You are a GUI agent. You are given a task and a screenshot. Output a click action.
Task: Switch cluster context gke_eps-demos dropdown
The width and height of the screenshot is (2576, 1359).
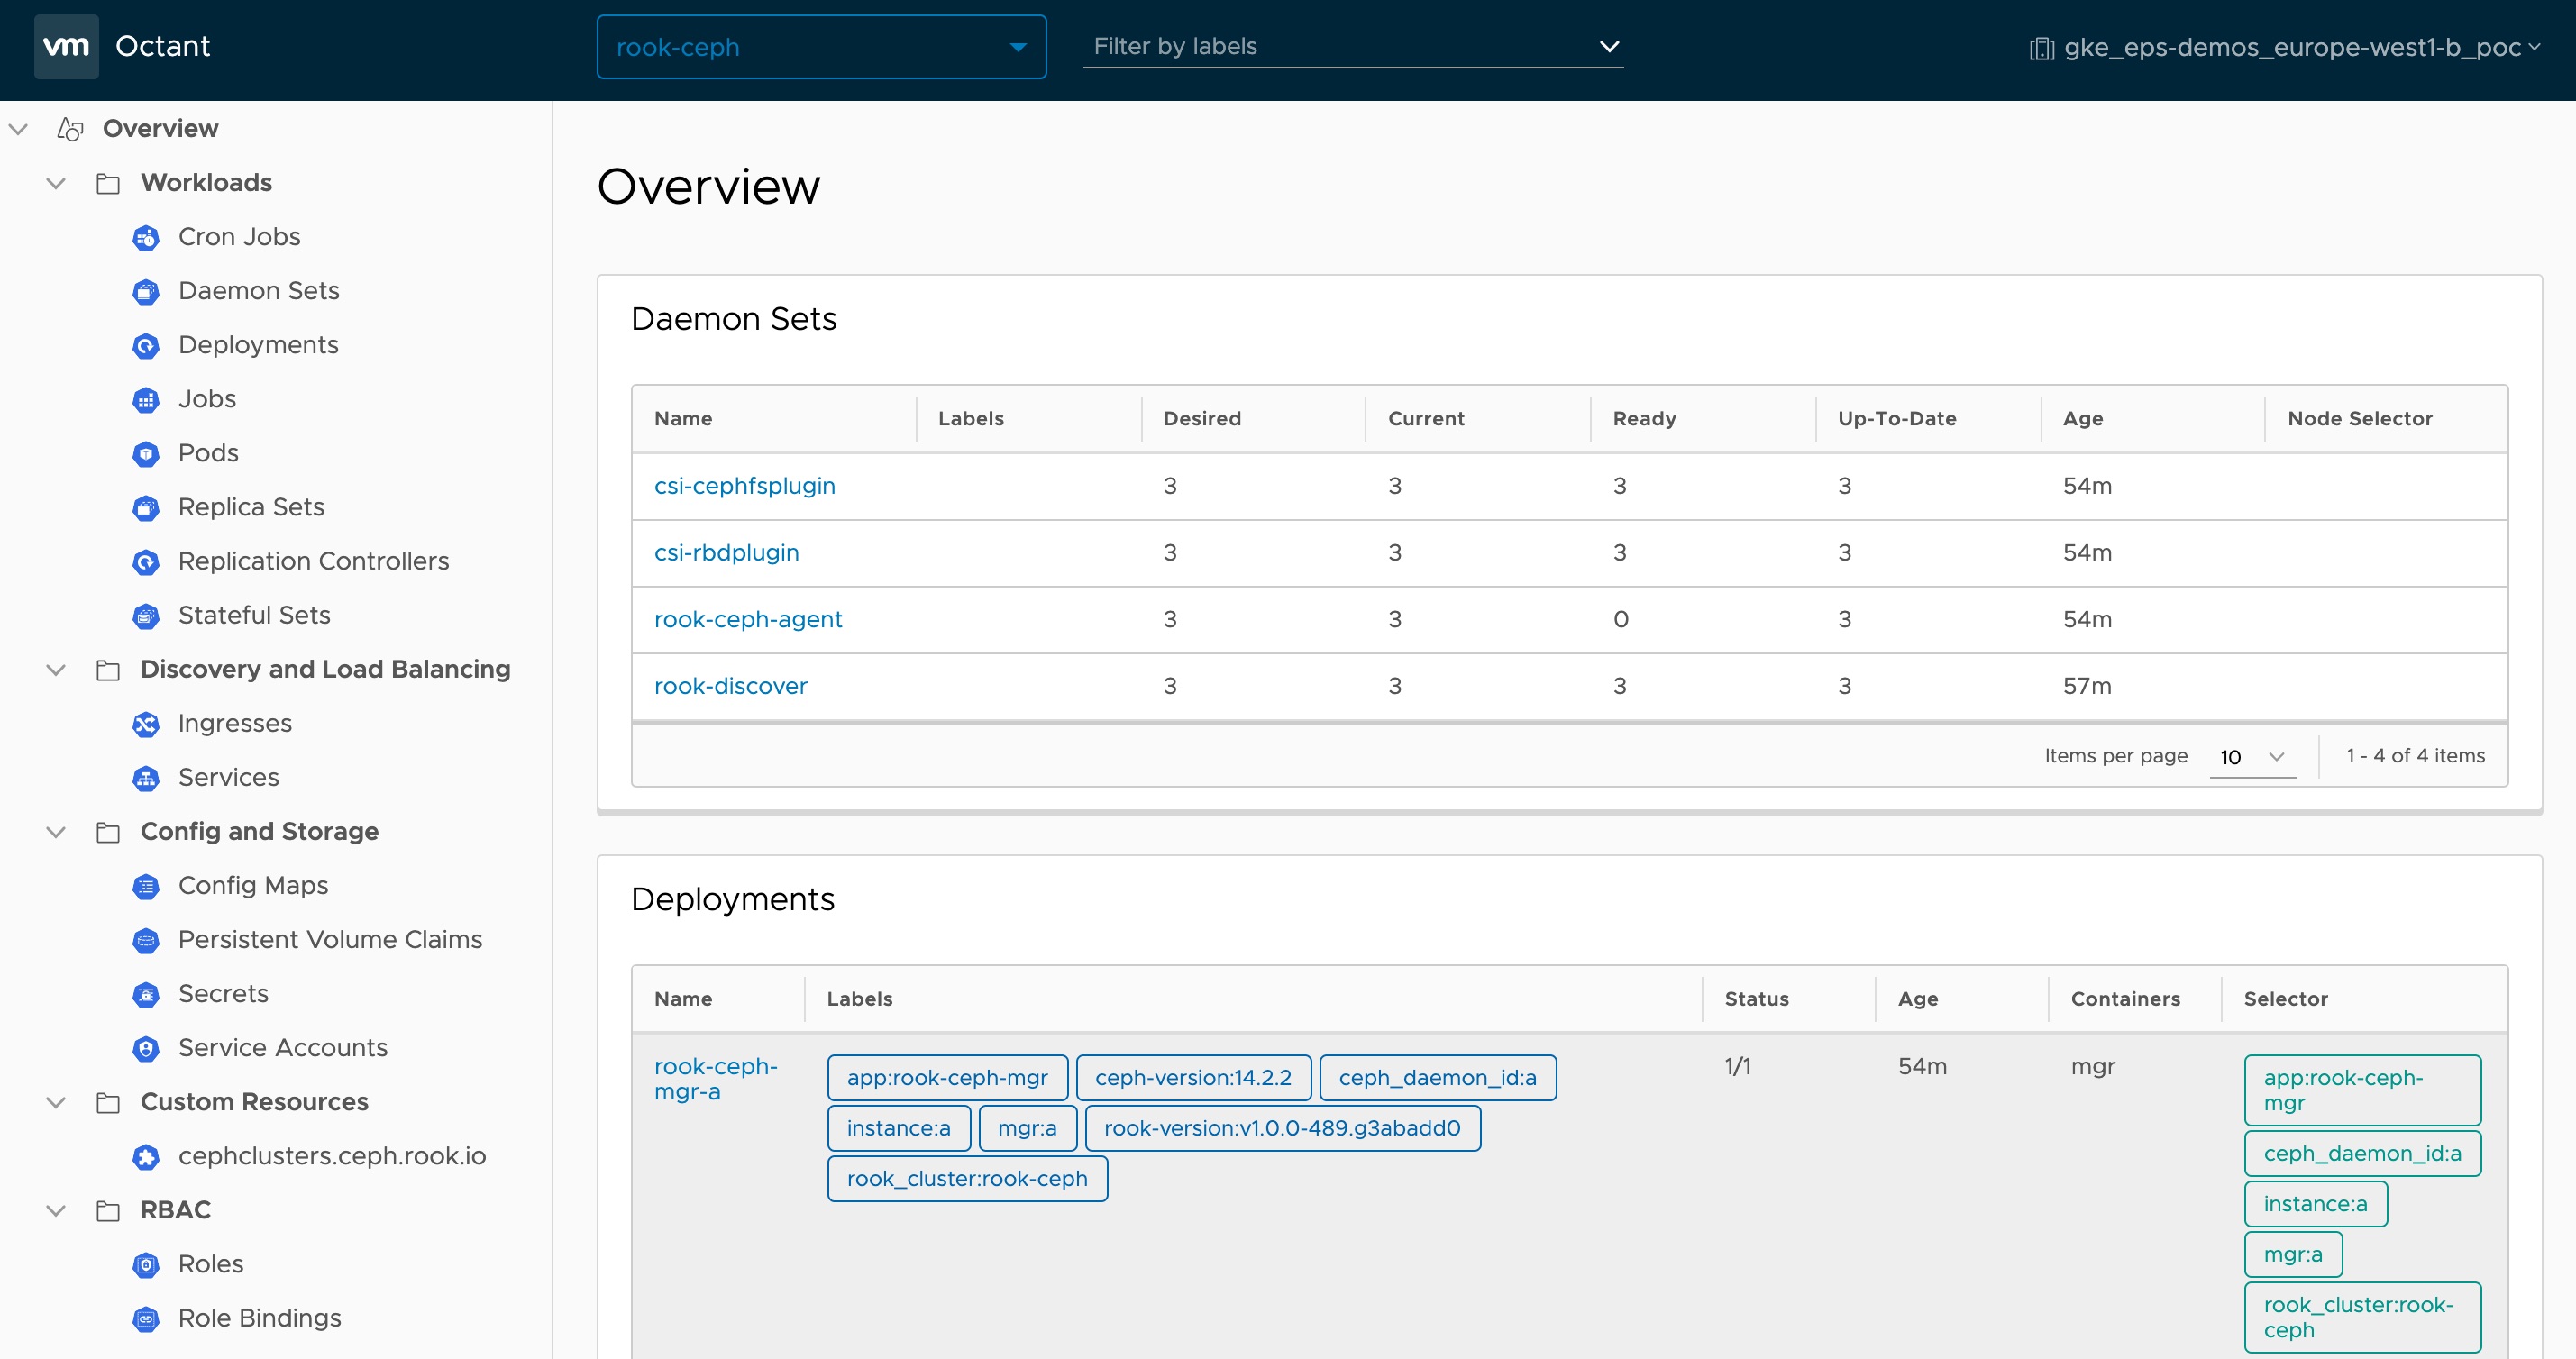[x=2286, y=47]
